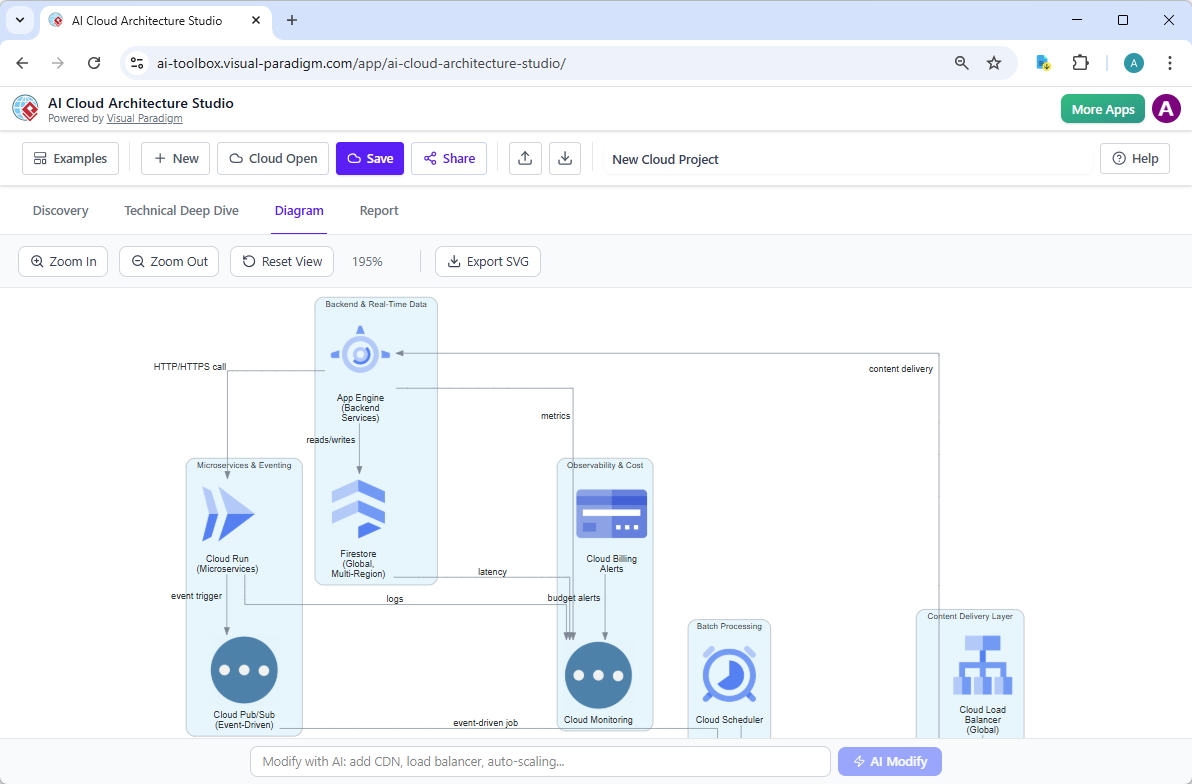Click the Firestore database icon

[x=360, y=510]
